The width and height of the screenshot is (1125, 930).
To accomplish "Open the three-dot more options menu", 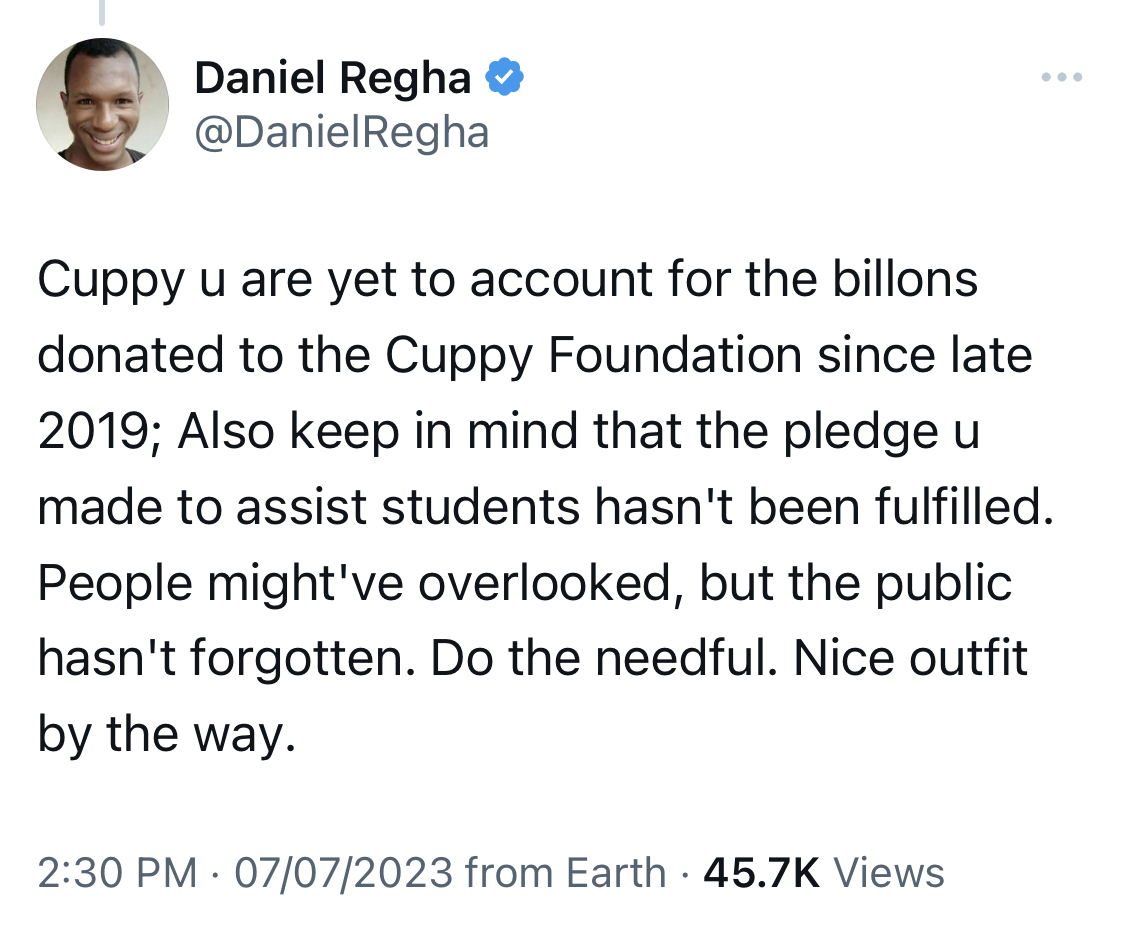I will pyautogui.click(x=1062, y=77).
